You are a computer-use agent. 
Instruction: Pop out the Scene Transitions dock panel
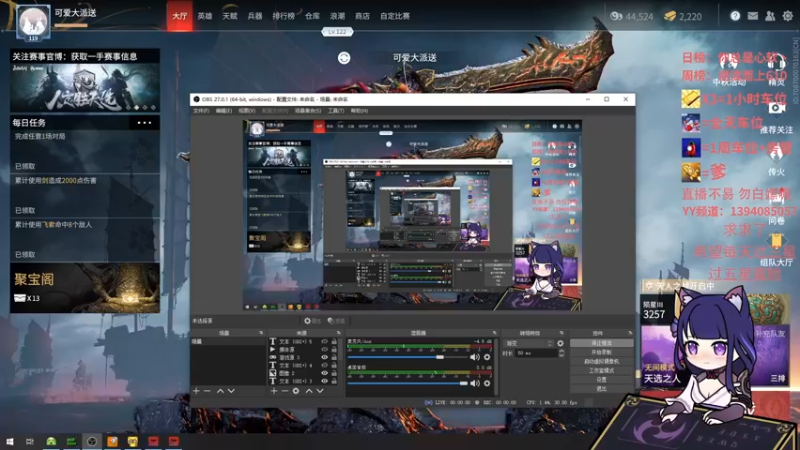tap(561, 333)
